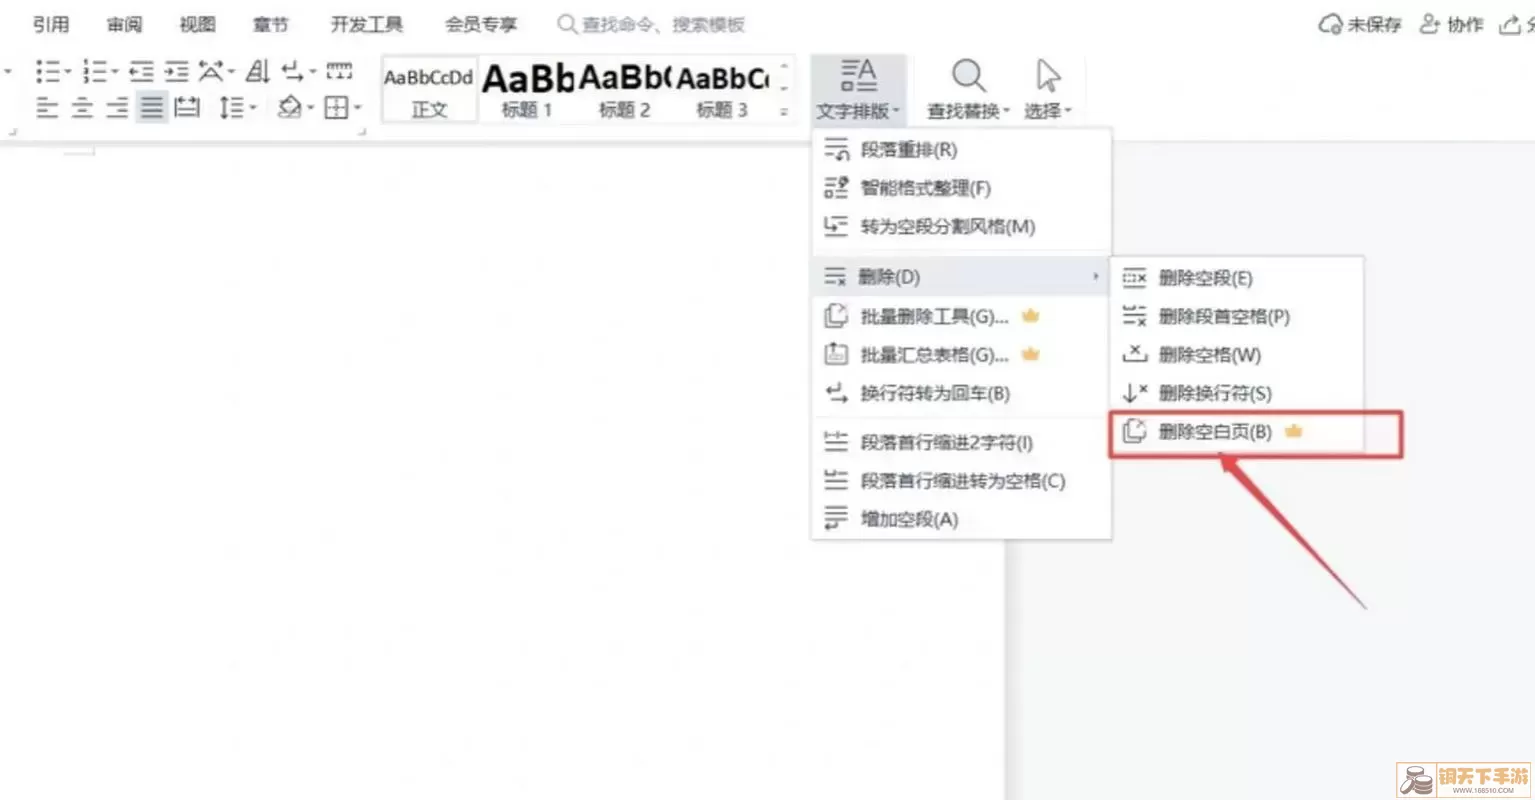Apply the 标题 1 heading style
Screen dimensions: 1535x800
tap(527, 90)
